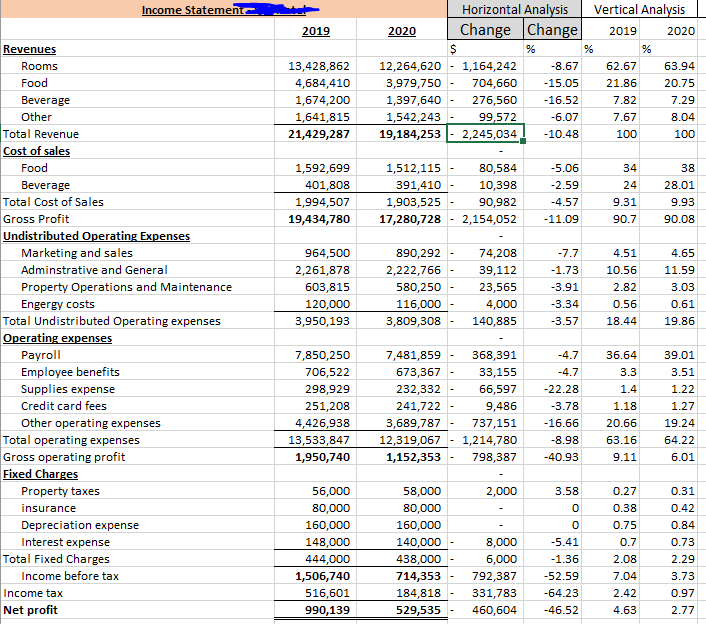Viewport: 706px width, 624px height.
Task: Select the bold 2020 column header
Action: click(402, 31)
